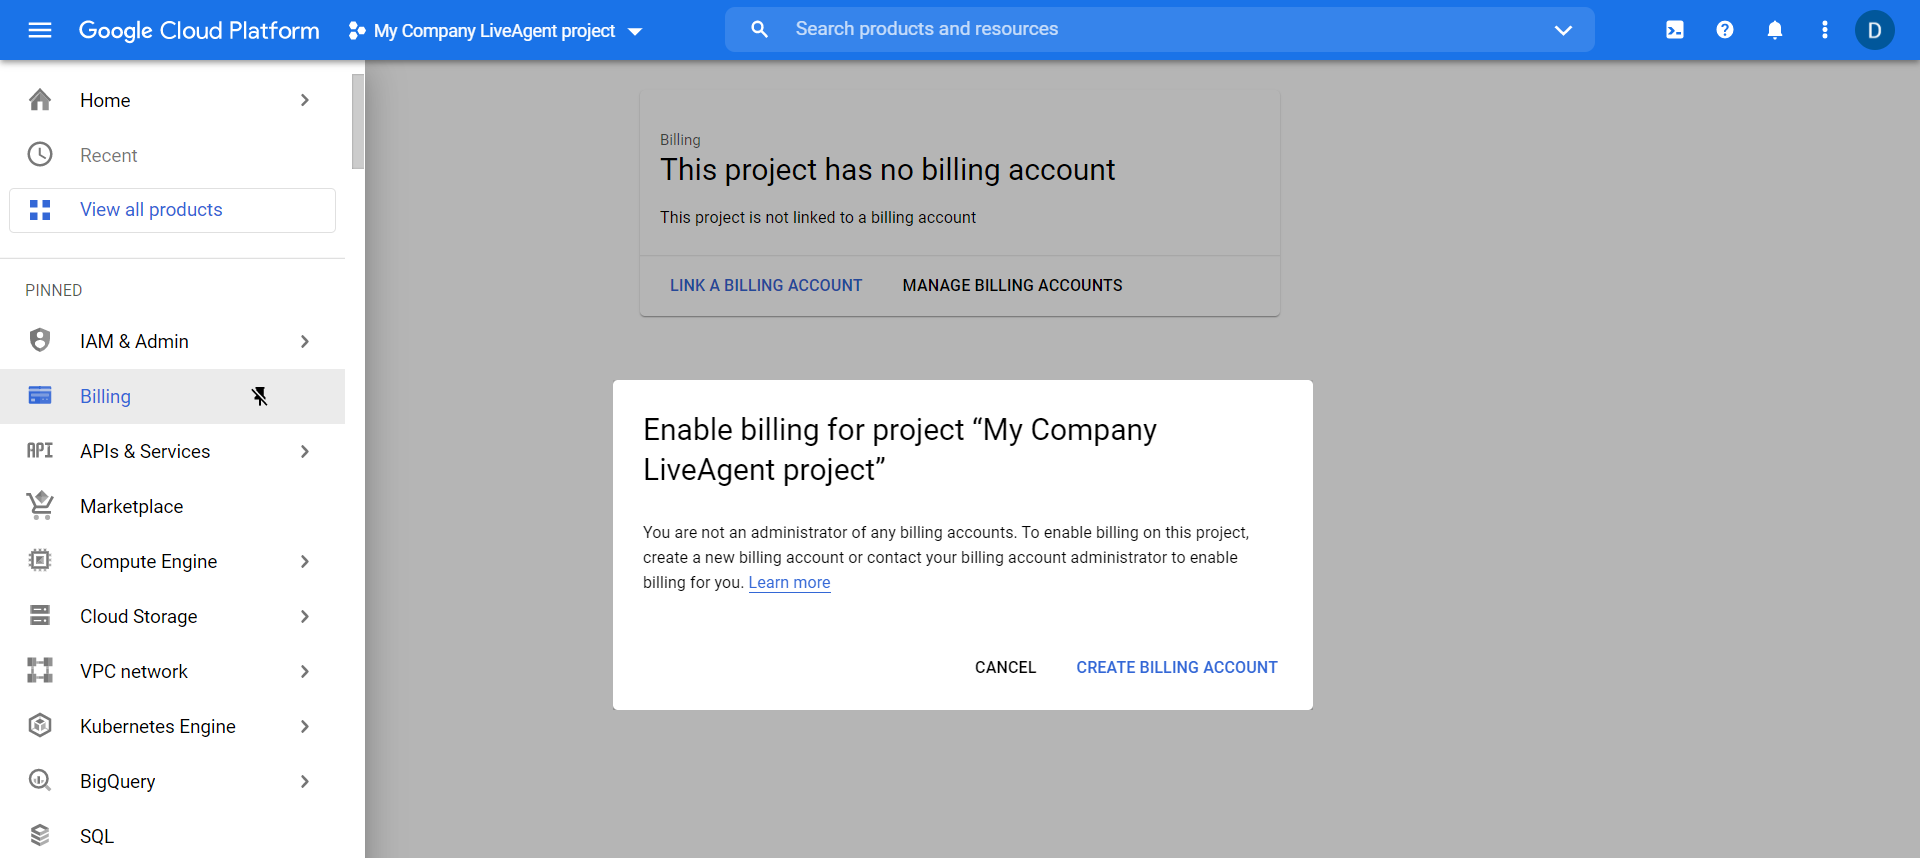Screen dimensions: 1920x858
Task: Expand the Compute Engine submenu chevron
Action: coord(305,561)
